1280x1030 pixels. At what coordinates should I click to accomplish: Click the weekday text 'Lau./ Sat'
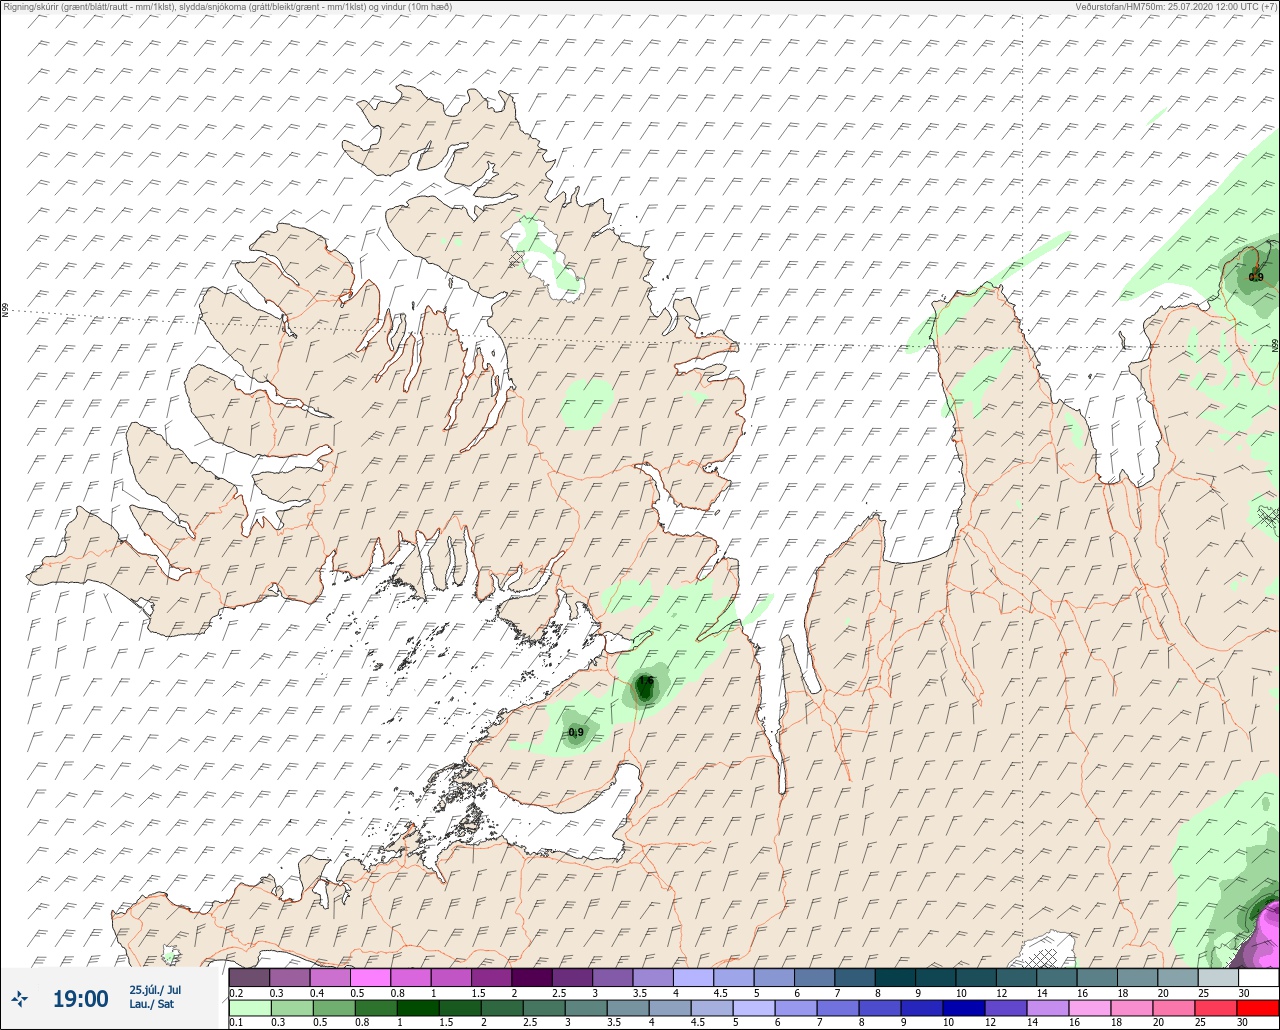(151, 1004)
